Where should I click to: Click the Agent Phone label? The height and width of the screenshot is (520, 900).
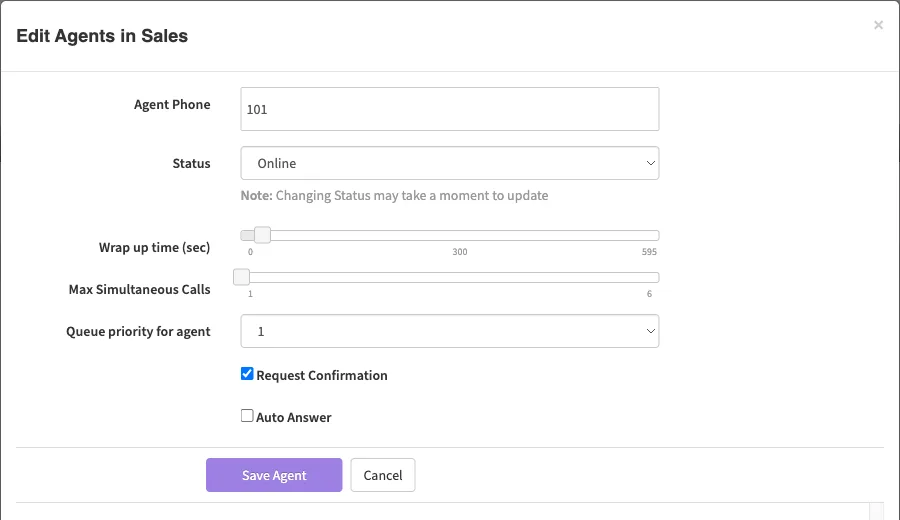[x=172, y=104]
